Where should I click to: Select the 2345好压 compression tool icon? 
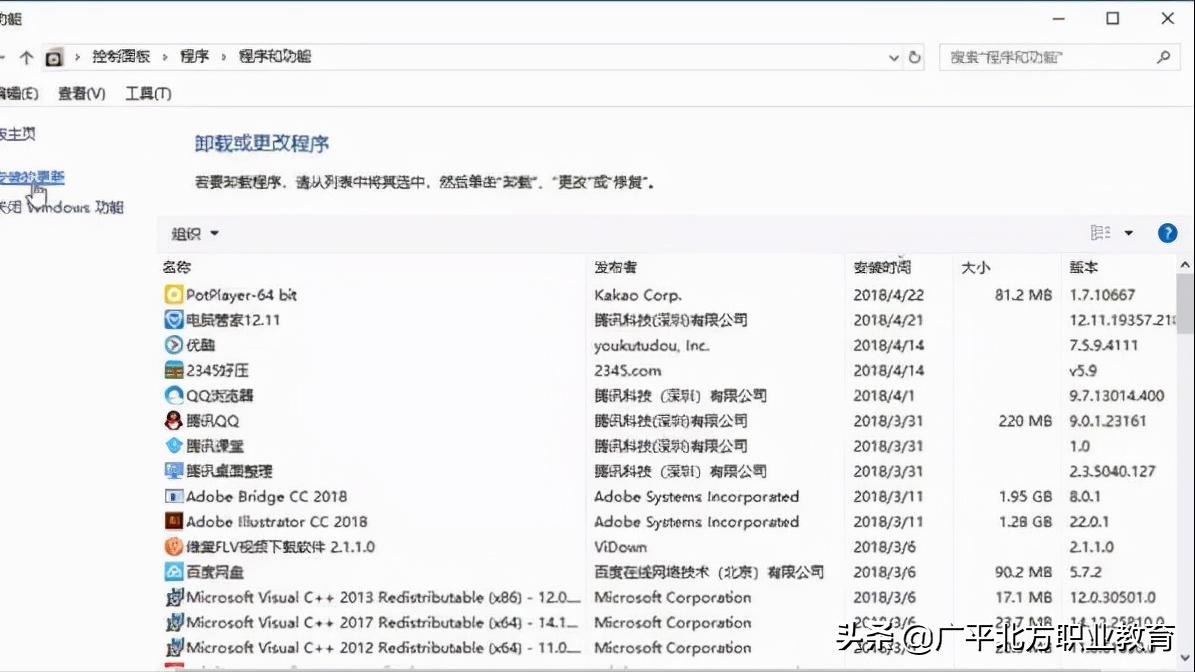(175, 369)
